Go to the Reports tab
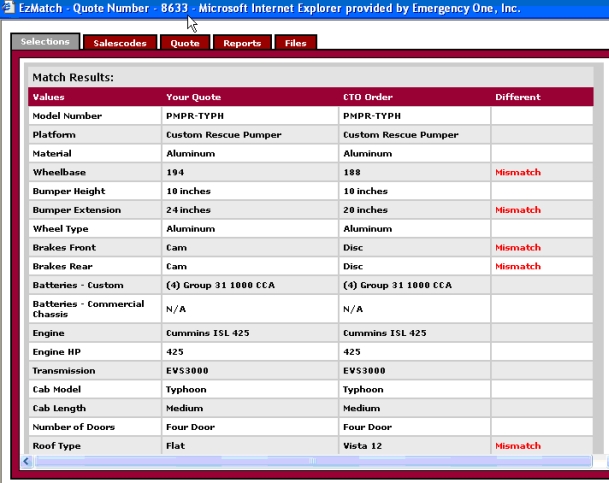The height and width of the screenshot is (483, 609). point(242,43)
